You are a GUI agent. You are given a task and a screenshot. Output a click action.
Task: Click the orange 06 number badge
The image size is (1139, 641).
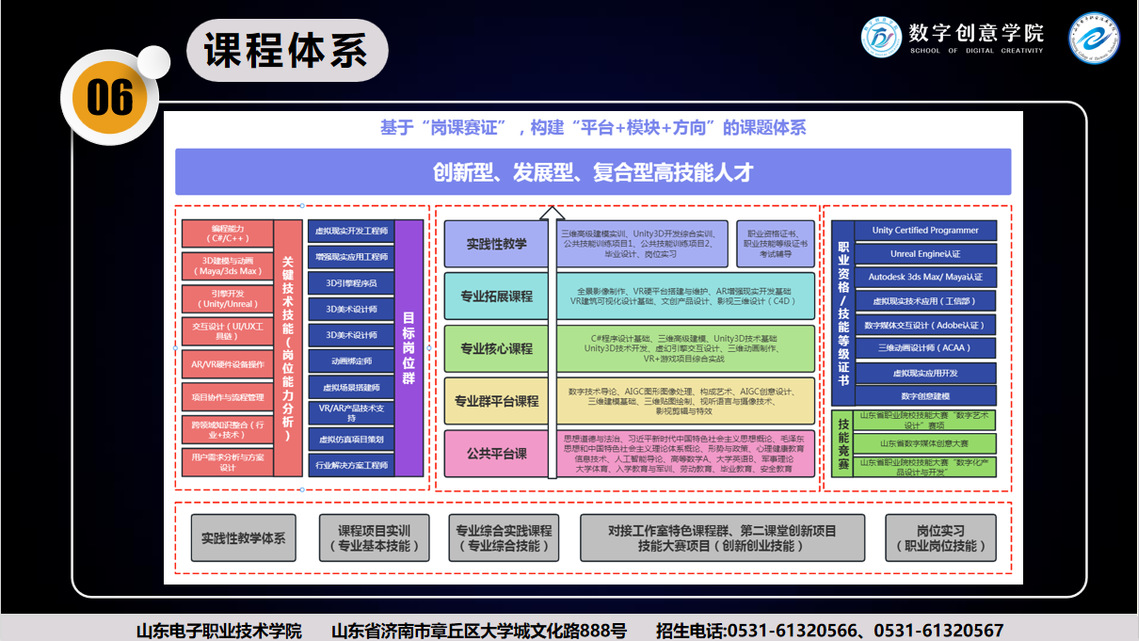[109, 97]
